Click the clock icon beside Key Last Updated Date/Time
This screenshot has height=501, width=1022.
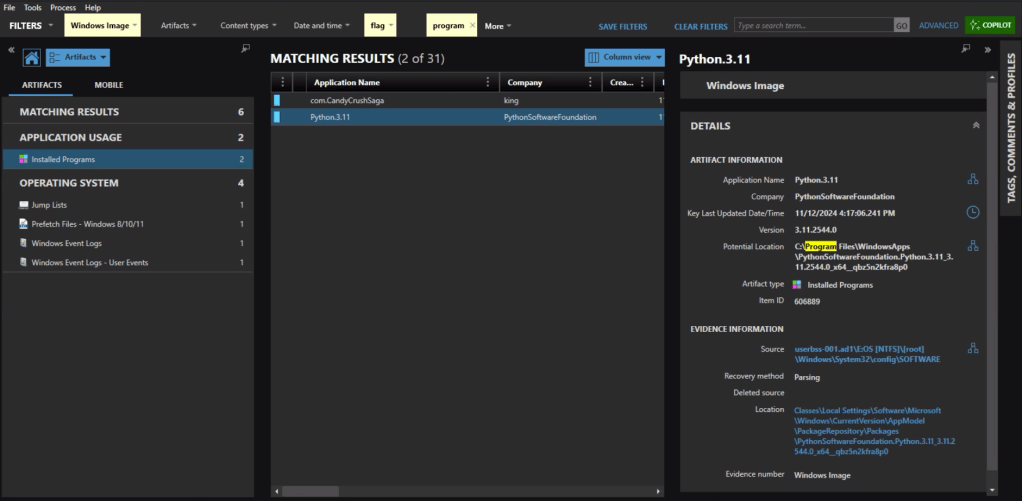(x=972, y=212)
